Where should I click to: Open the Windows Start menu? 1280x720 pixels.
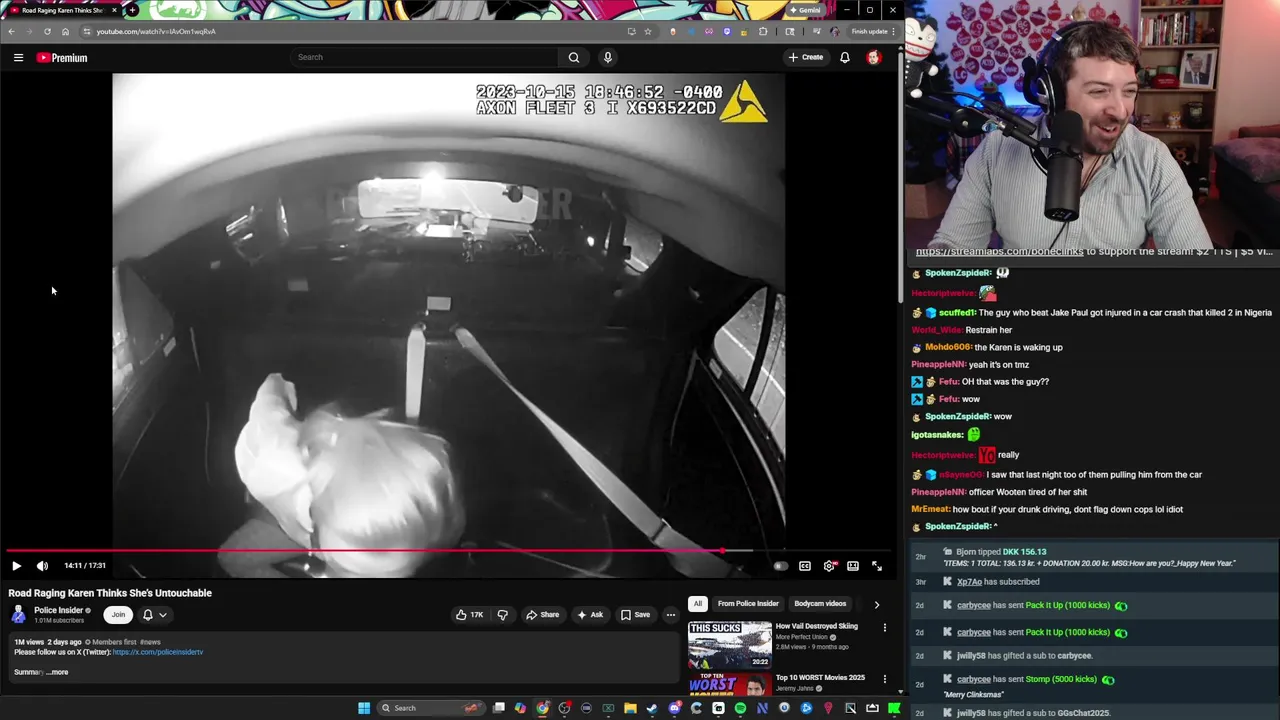click(364, 708)
